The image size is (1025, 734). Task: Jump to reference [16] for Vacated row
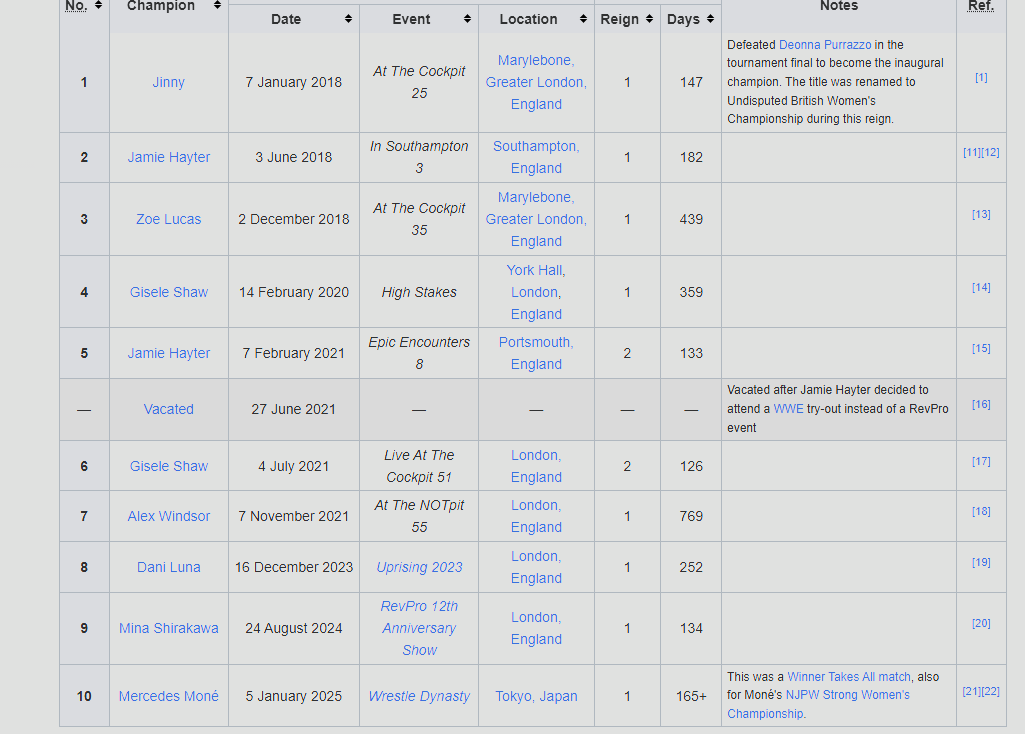[x=981, y=404]
